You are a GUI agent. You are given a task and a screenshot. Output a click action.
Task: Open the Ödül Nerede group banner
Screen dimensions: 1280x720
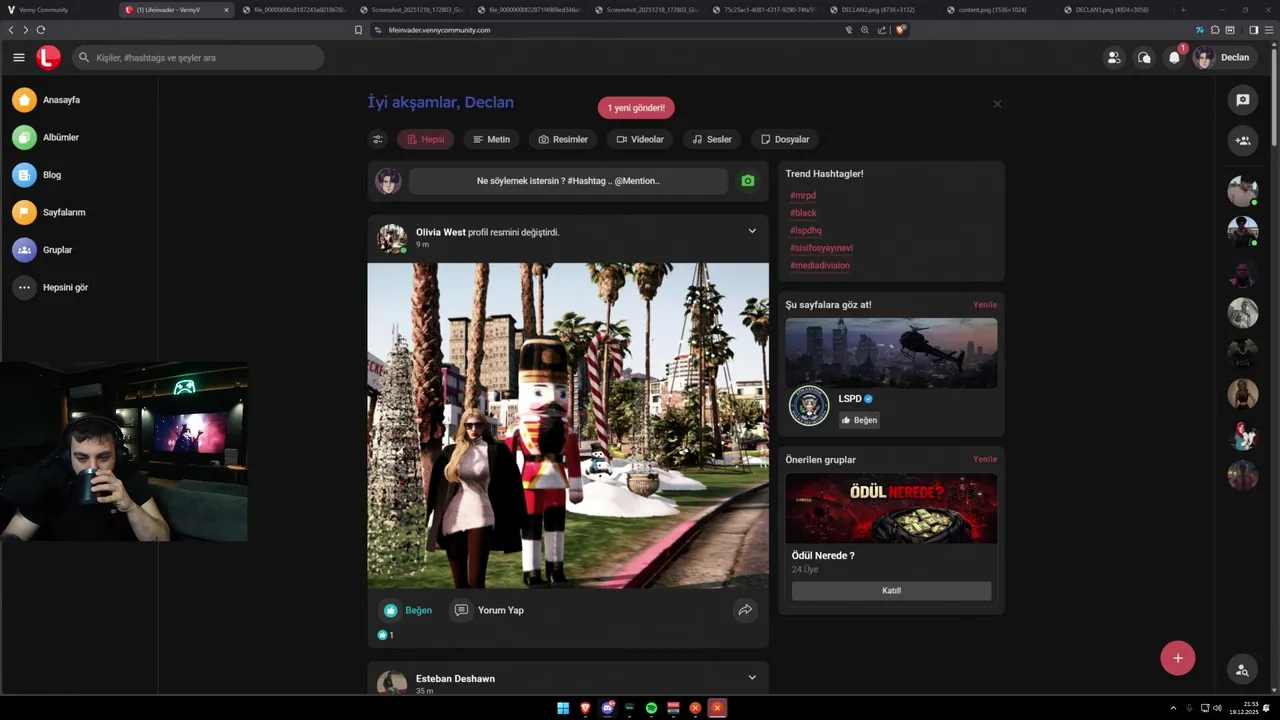[891, 508]
